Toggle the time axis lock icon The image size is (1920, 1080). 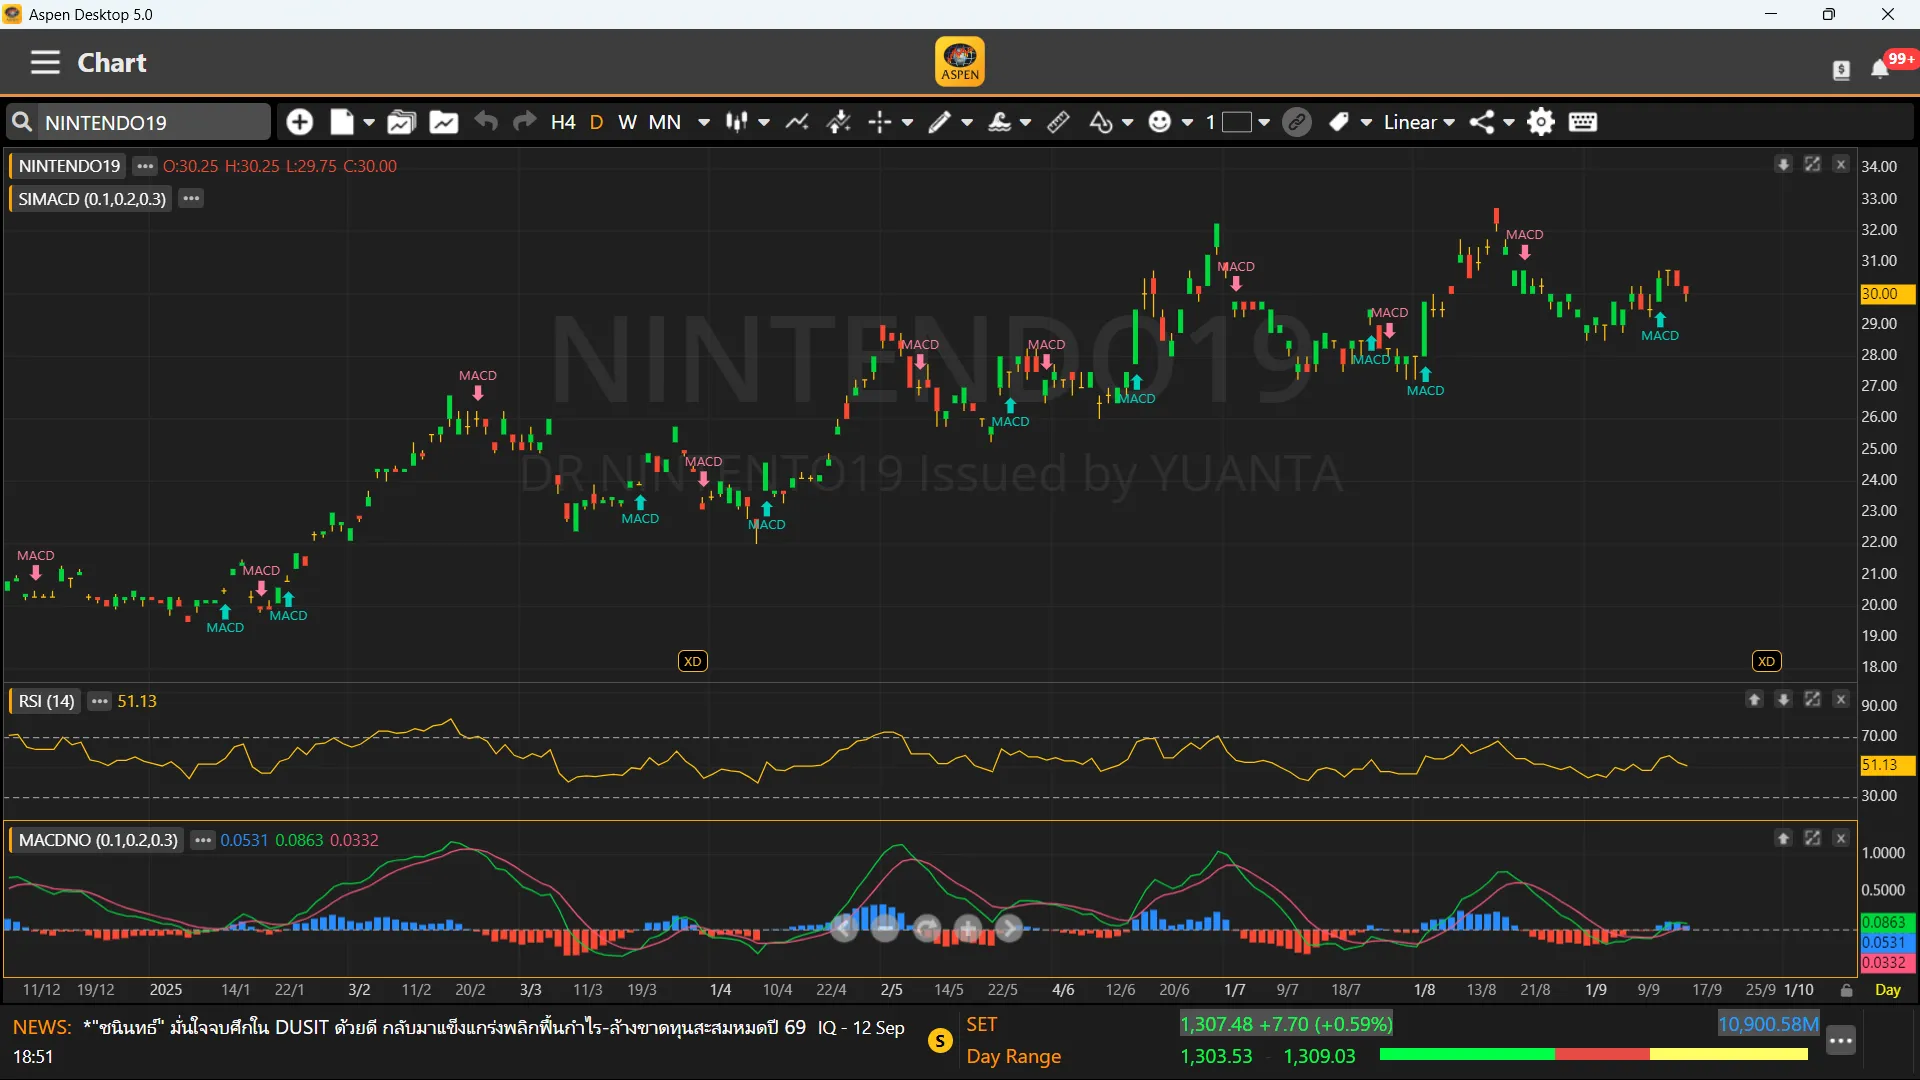(x=1847, y=990)
